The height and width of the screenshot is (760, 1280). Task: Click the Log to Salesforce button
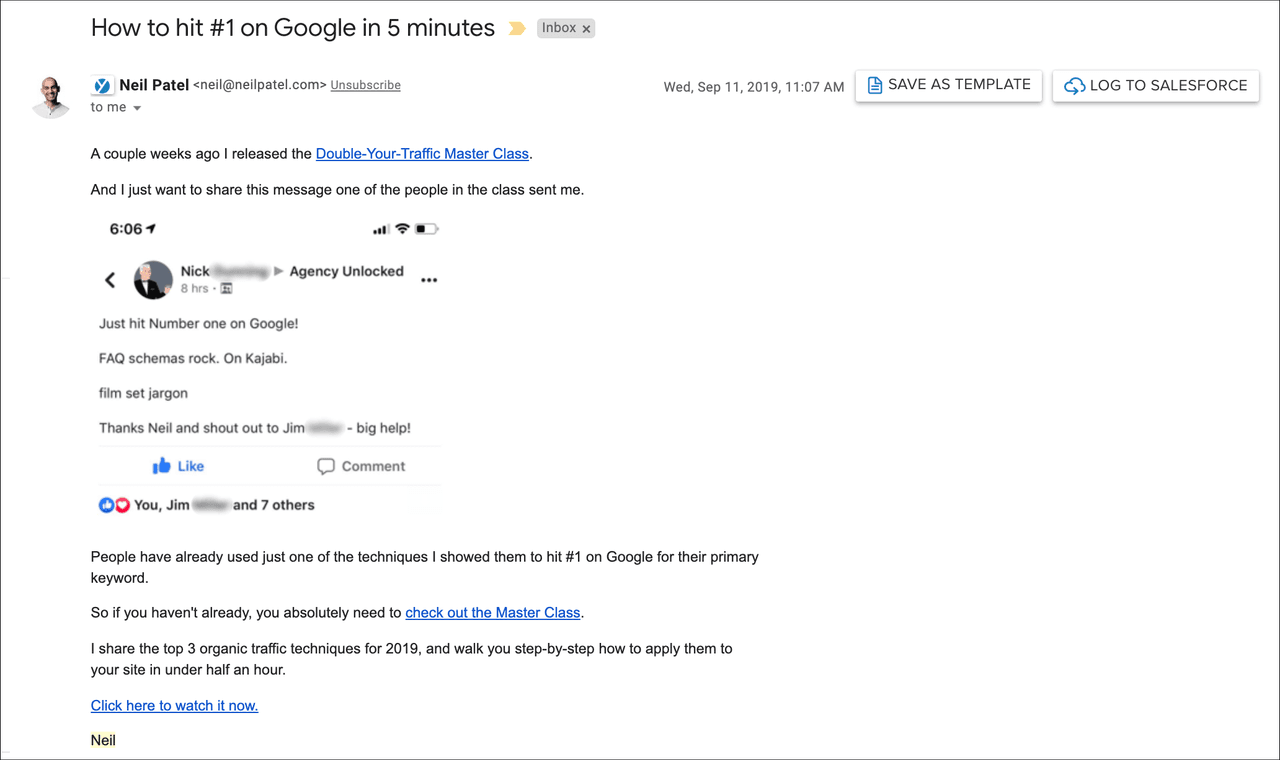[x=1155, y=86]
